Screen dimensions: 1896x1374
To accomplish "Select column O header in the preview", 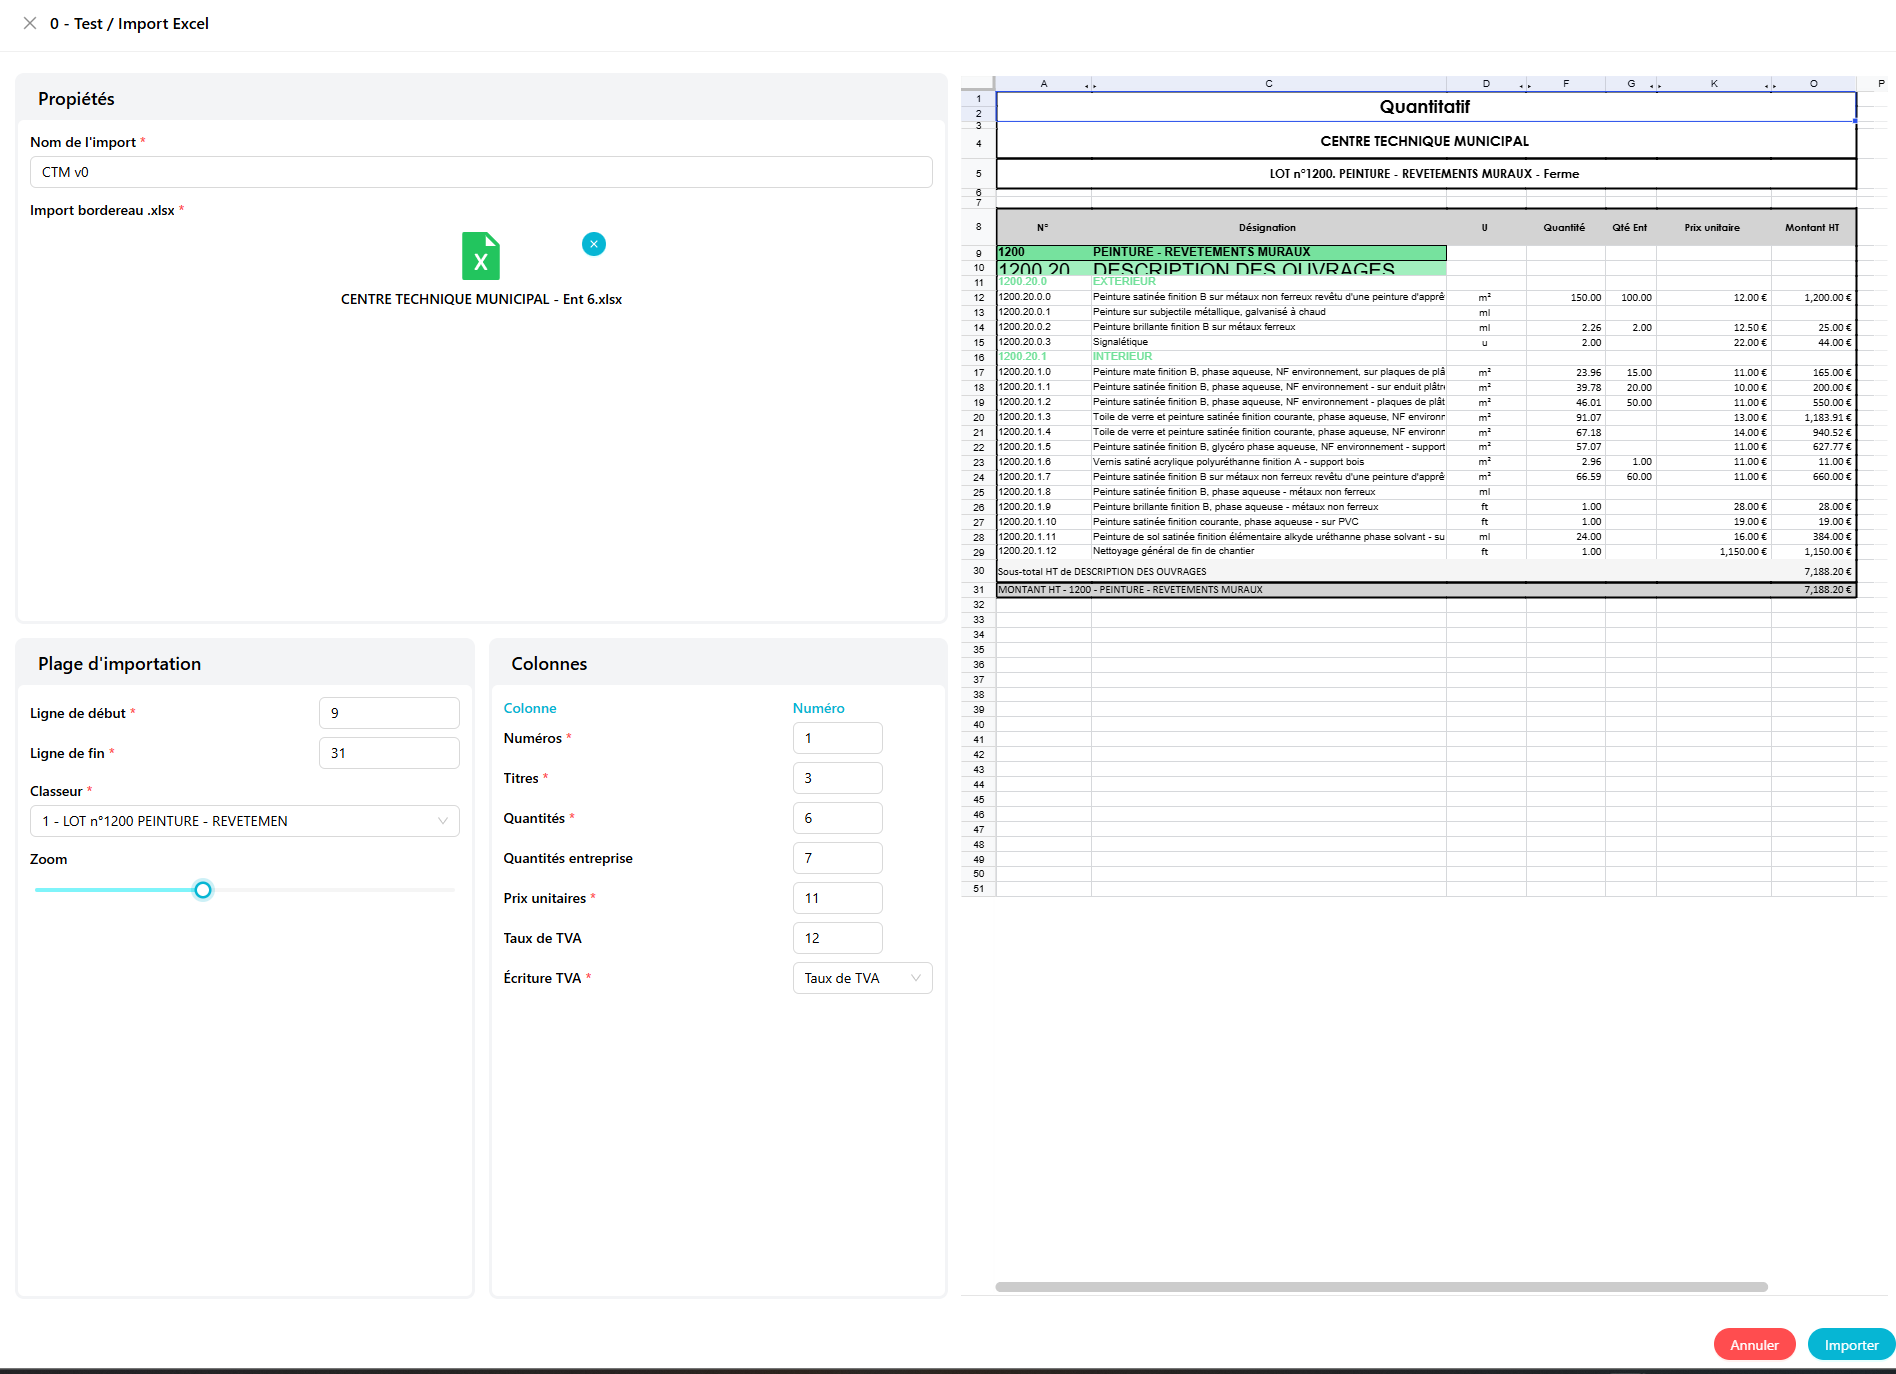I will [1814, 84].
